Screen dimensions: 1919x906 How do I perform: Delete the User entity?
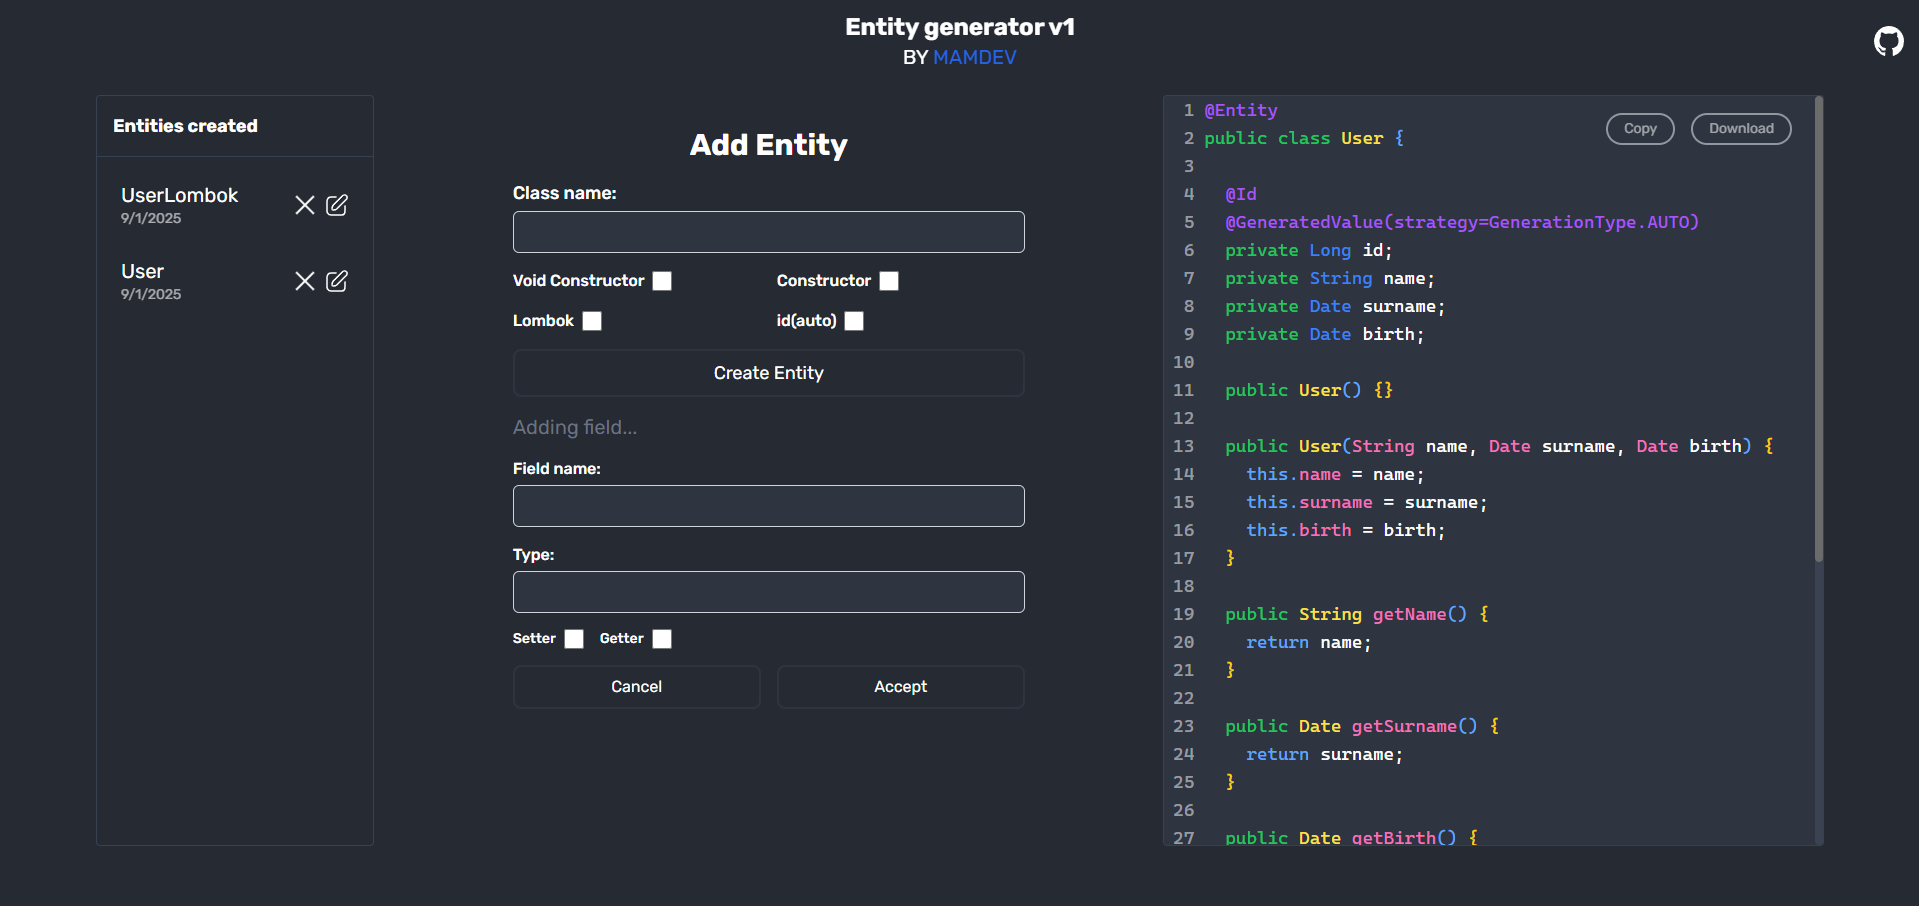point(305,281)
